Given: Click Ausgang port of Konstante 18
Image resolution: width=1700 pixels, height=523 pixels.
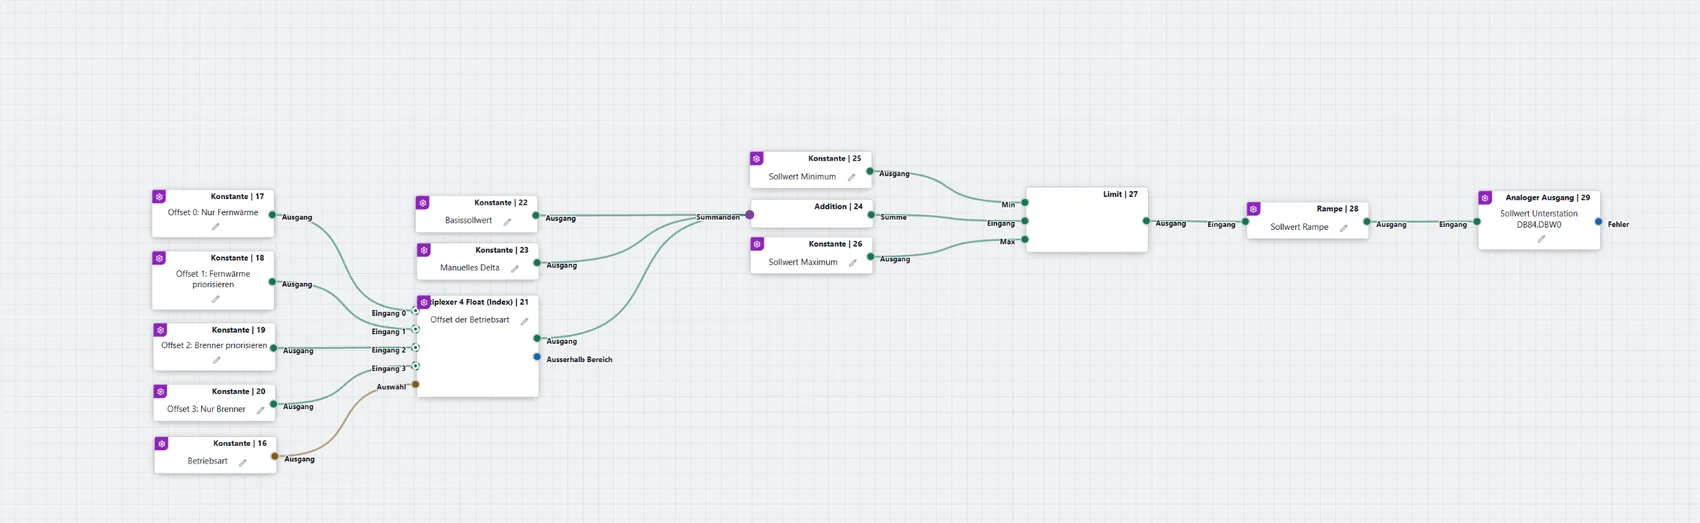Looking at the screenshot, I should click(272, 282).
